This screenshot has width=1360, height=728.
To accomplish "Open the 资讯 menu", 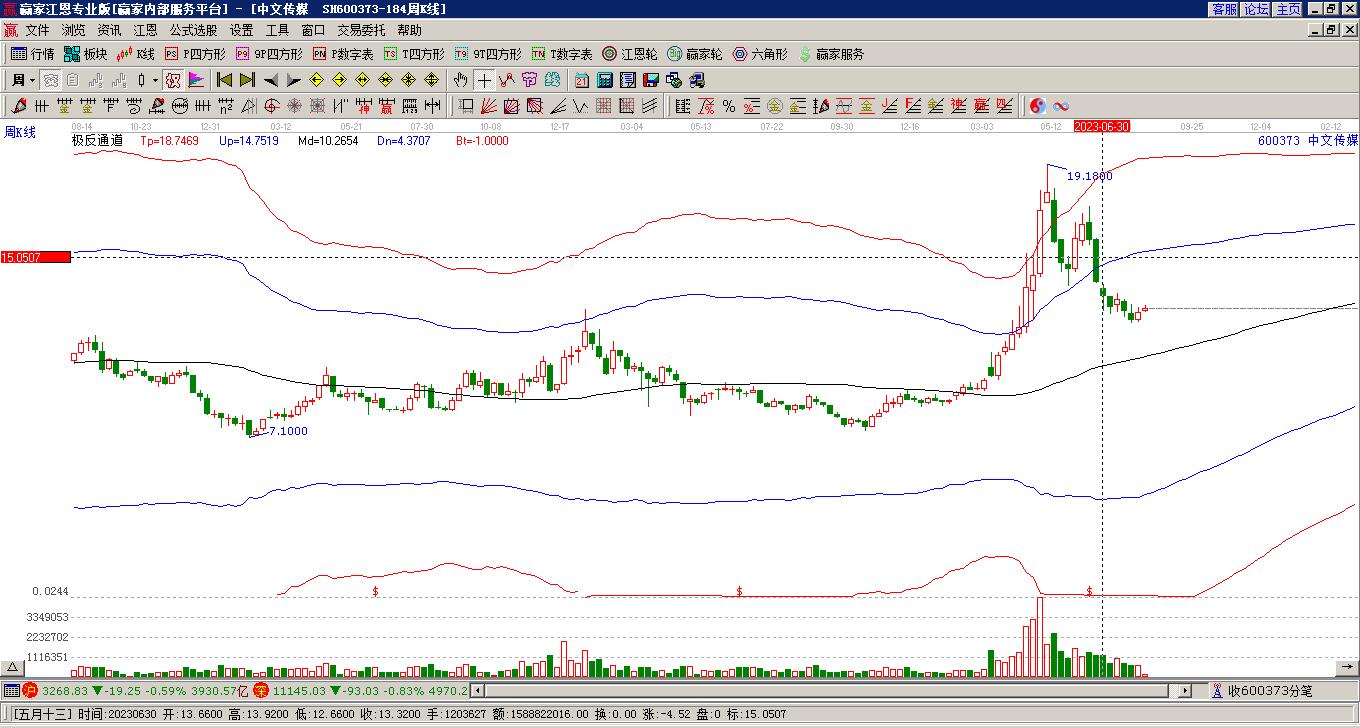I will (109, 30).
